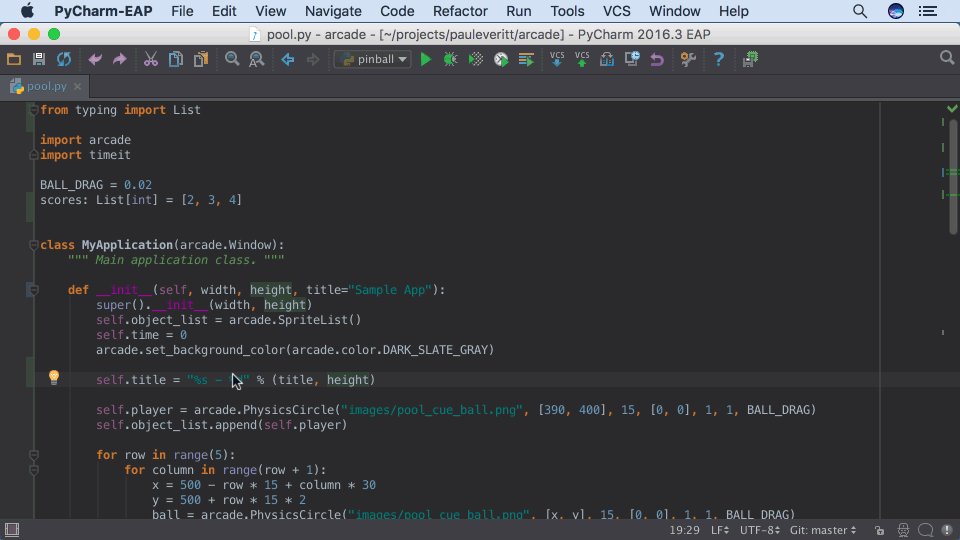Click the VCS Commit Changes icon
The image size is (960, 540).
[582, 59]
